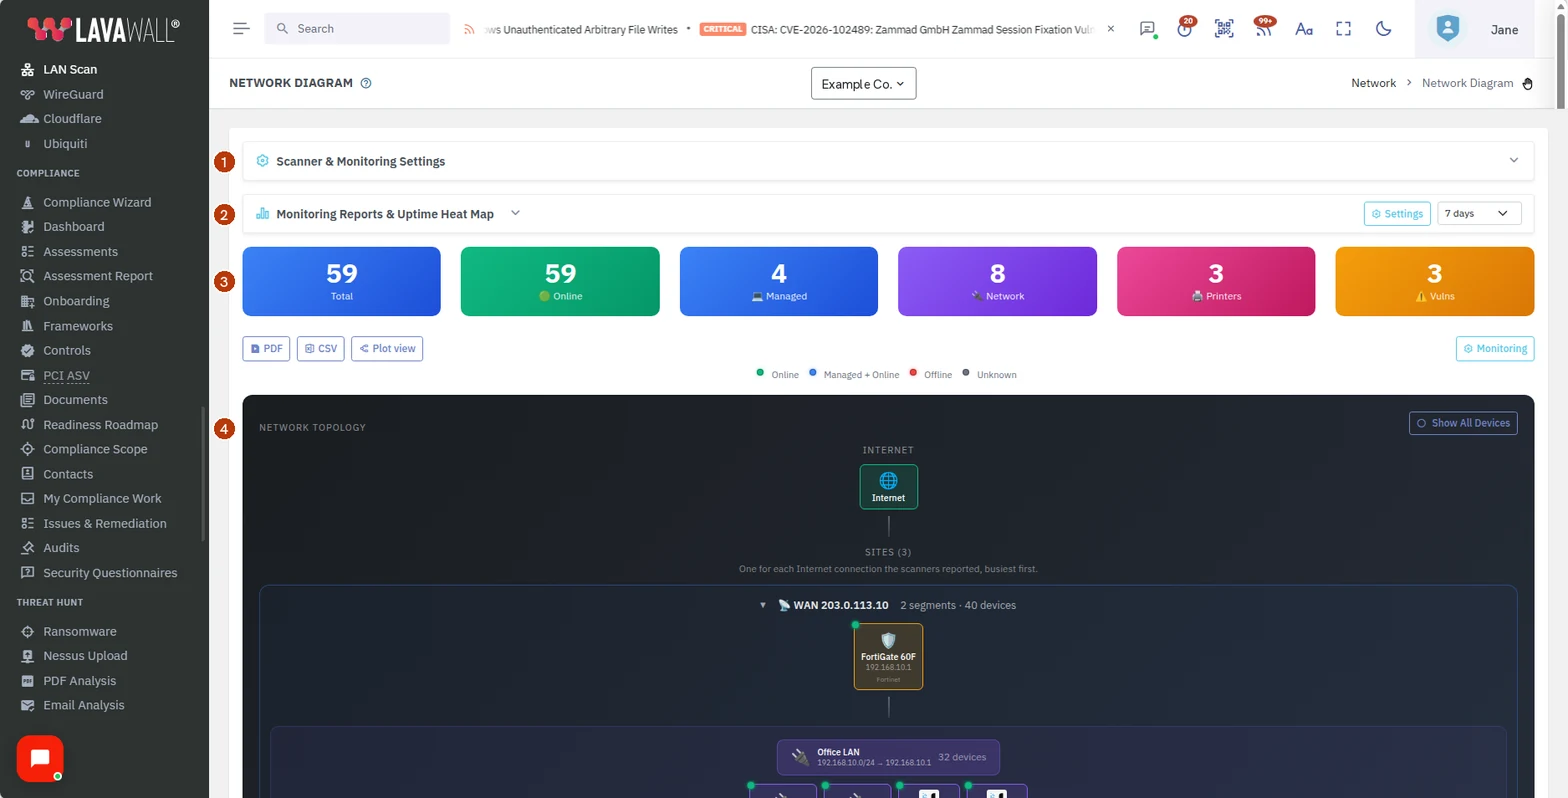The image size is (1568, 798).
Task: Click the Online devices card
Action: point(560,281)
